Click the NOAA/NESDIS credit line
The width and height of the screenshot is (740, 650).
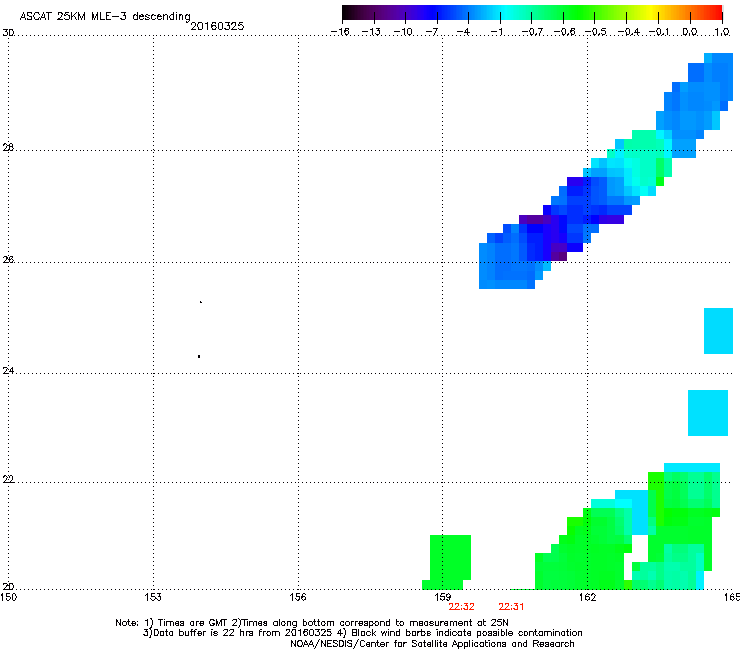pyautogui.click(x=432, y=644)
